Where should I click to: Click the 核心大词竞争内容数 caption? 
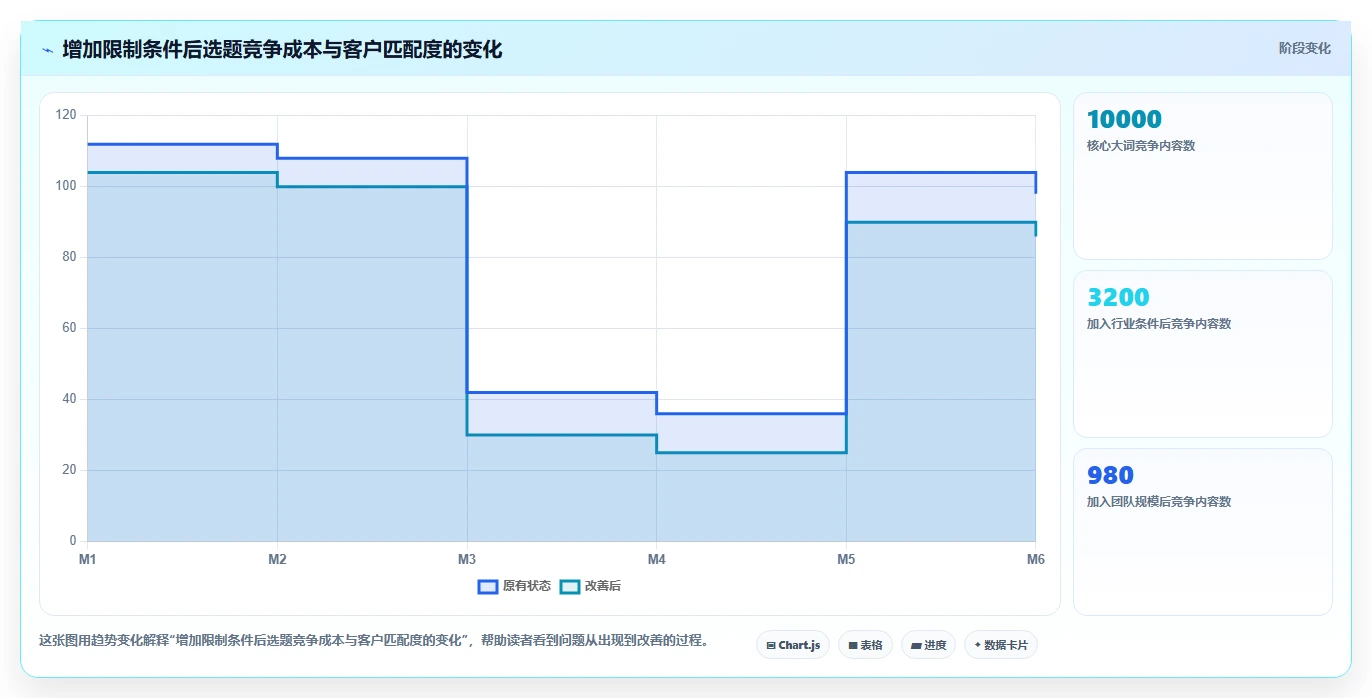pos(1141,146)
